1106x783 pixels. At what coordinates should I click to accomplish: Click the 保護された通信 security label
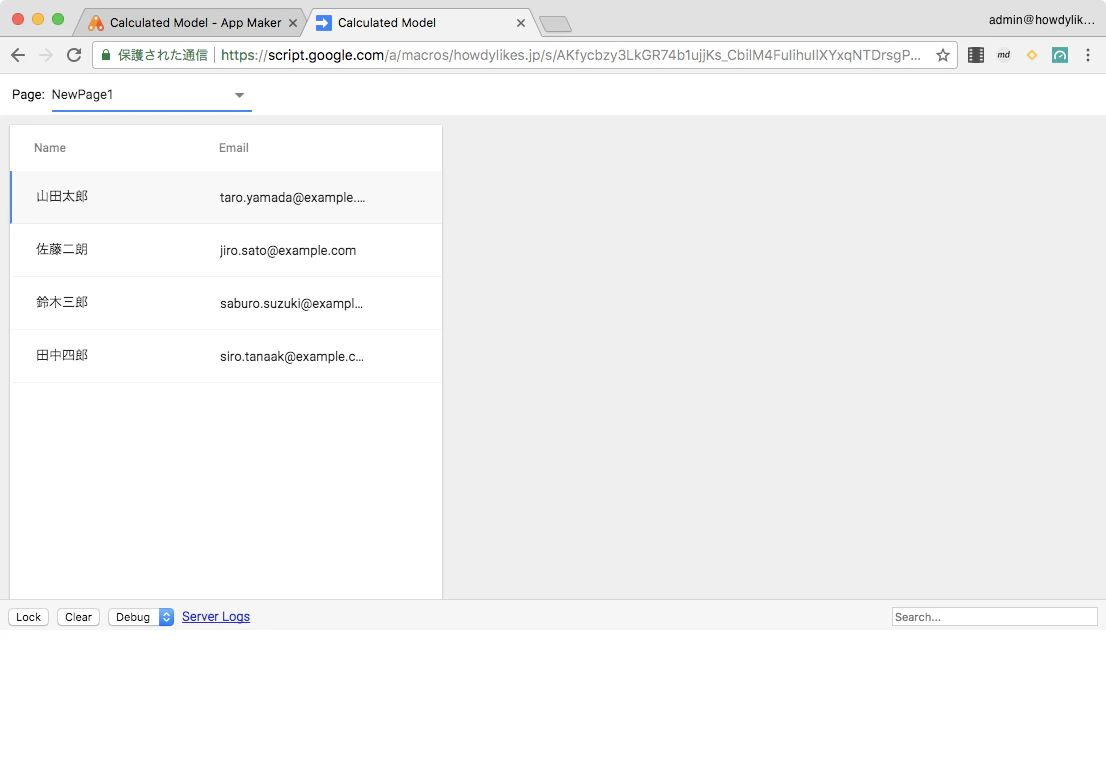click(163, 55)
